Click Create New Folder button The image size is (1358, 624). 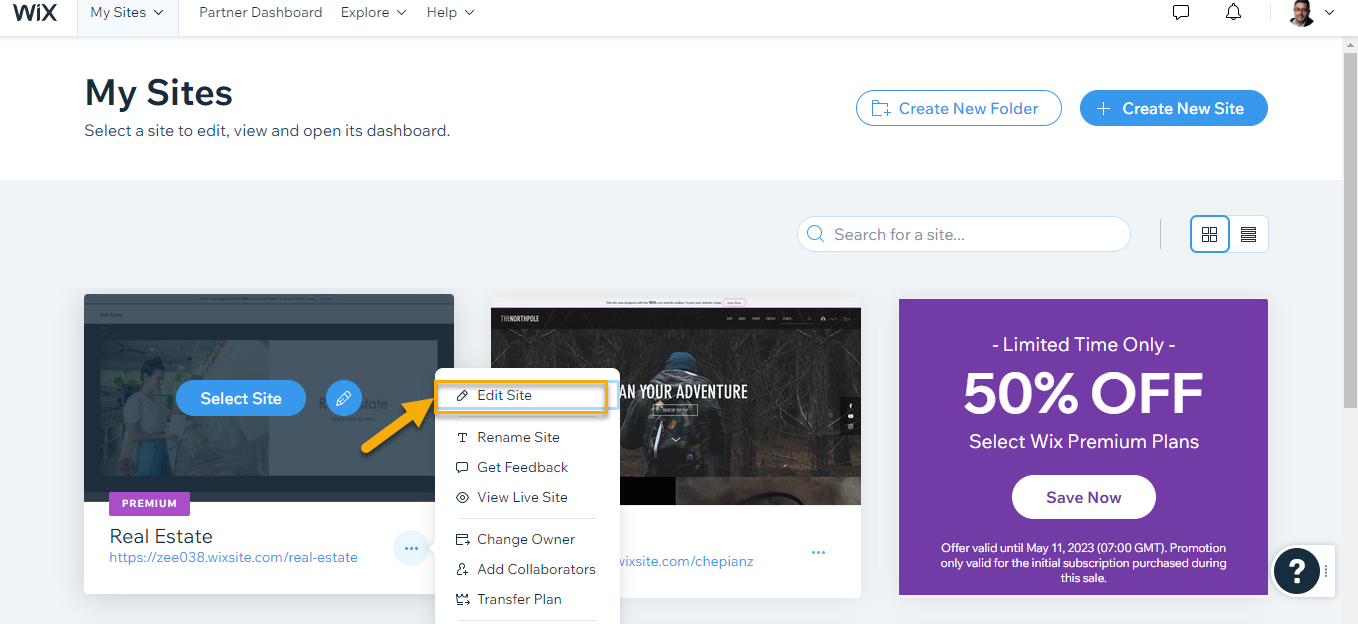[958, 108]
